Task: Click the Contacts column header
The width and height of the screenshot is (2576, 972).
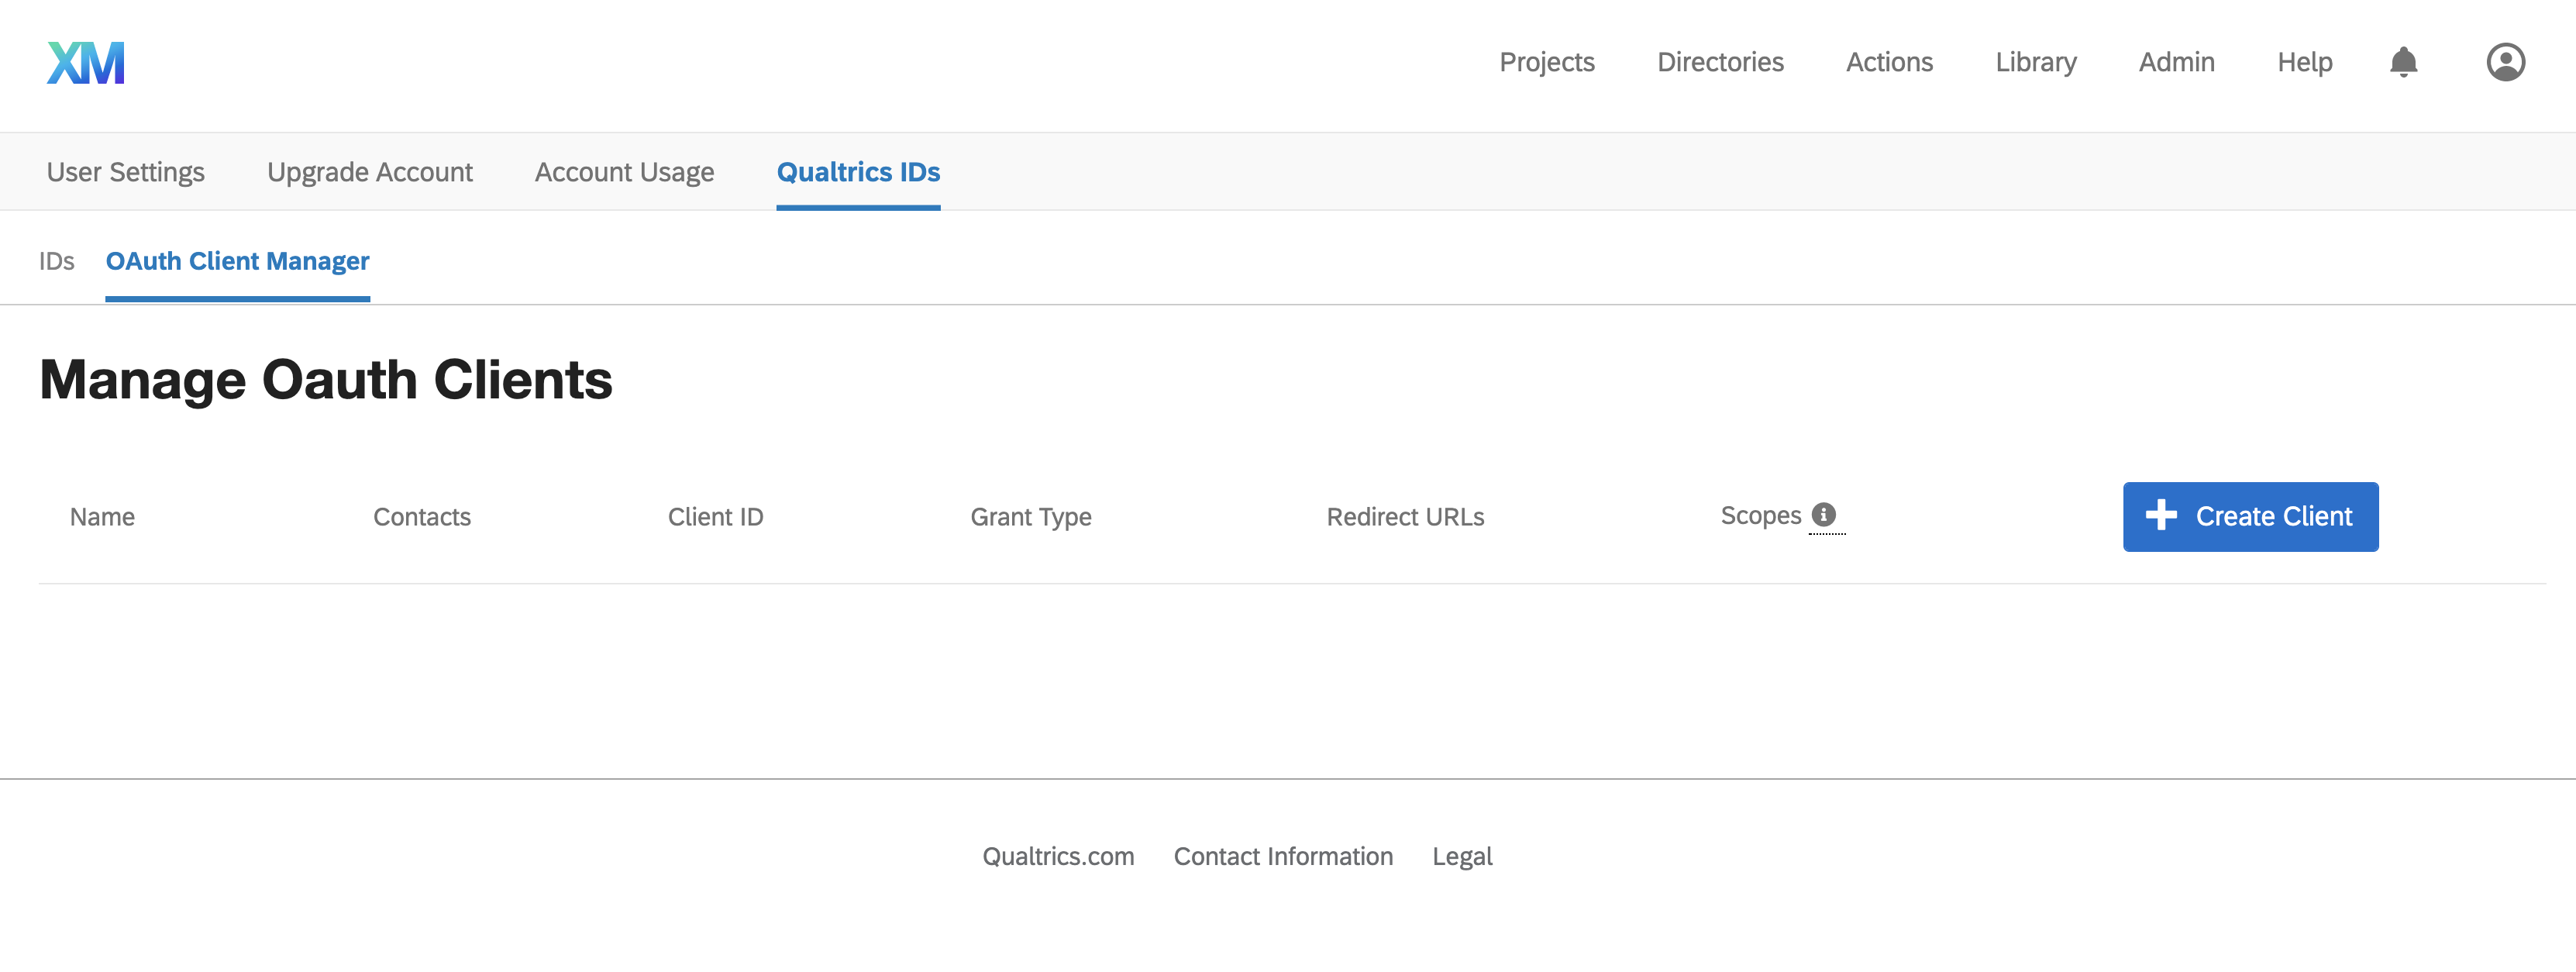Action: point(421,517)
